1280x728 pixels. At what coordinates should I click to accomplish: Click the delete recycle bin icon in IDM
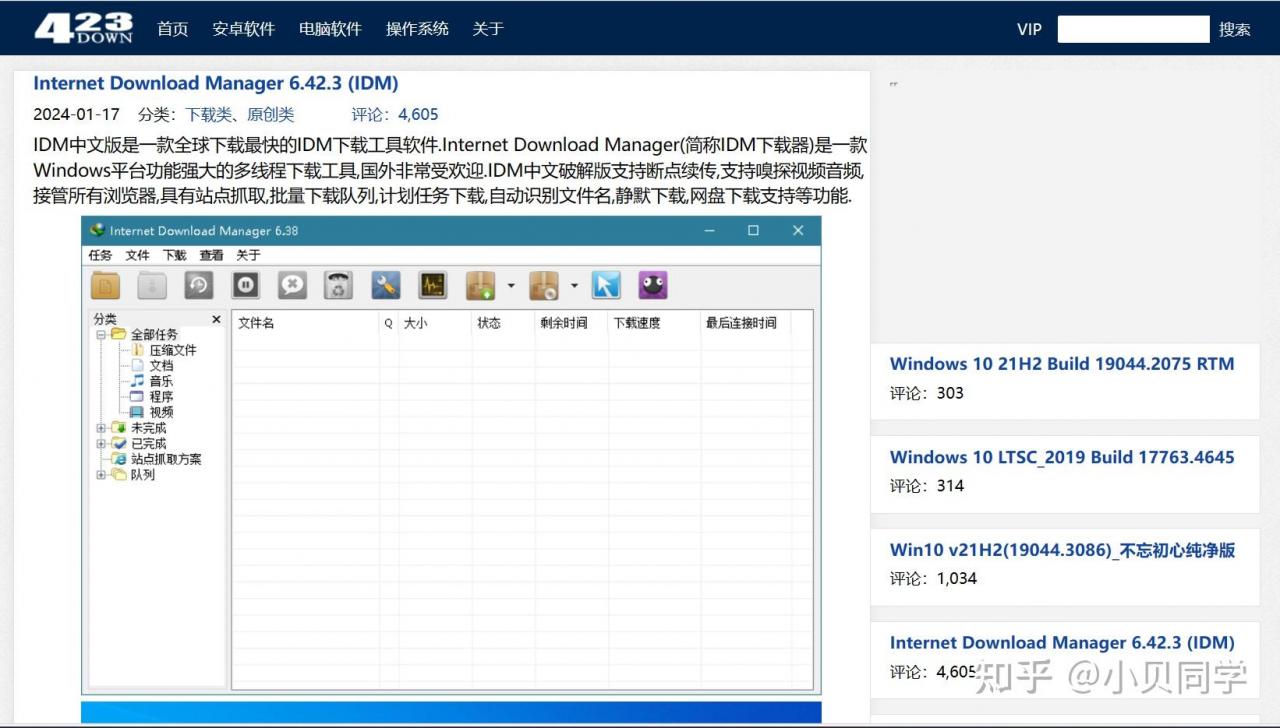coord(339,286)
